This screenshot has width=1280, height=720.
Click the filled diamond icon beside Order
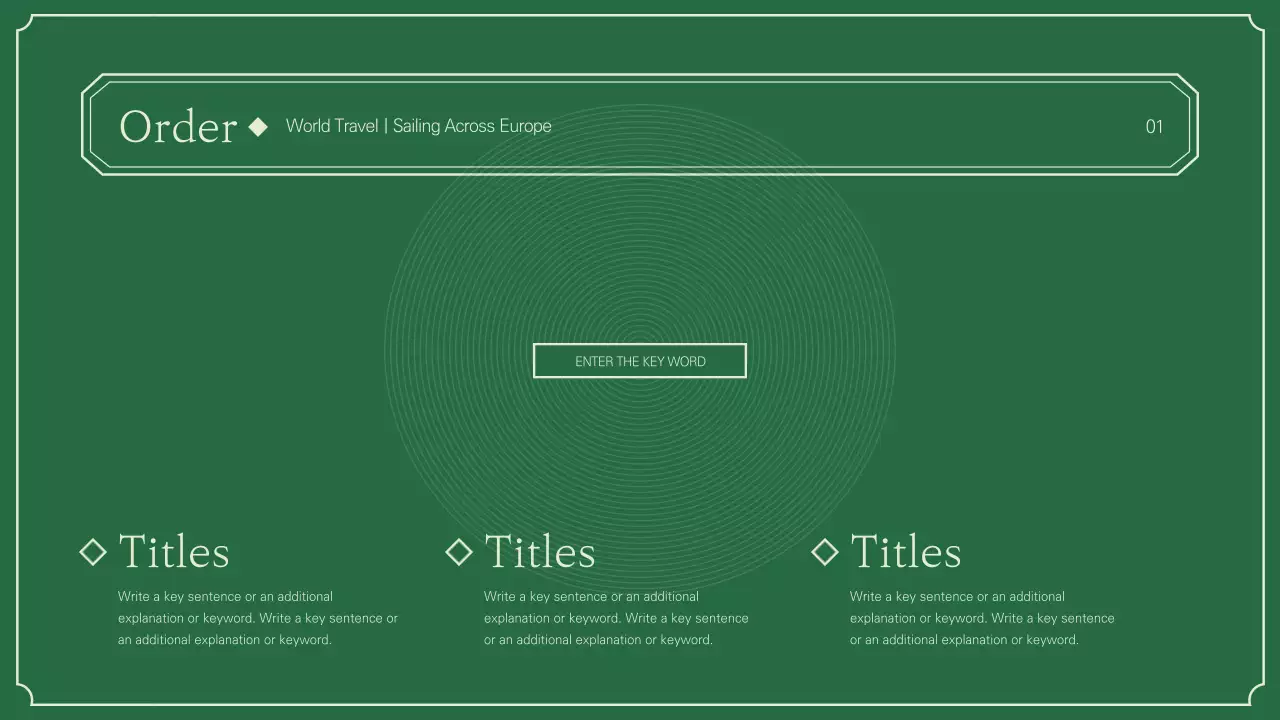point(258,126)
